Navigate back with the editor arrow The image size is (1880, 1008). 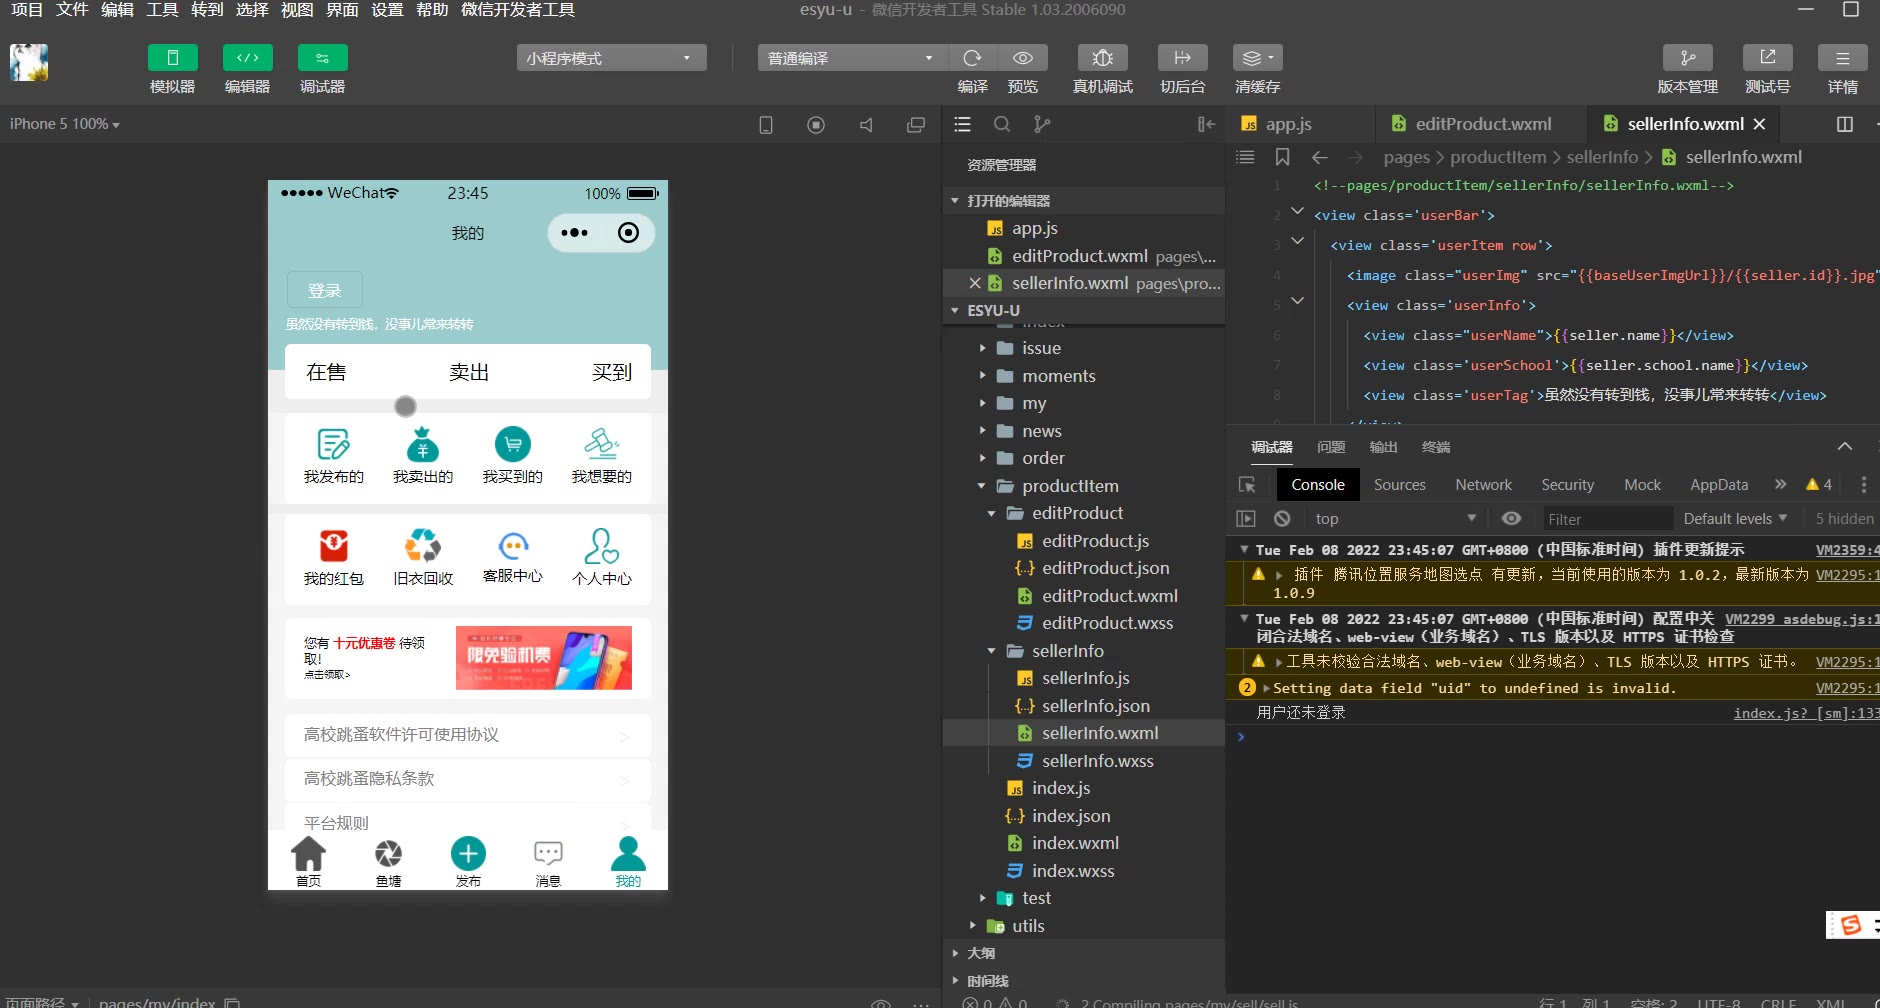pyautogui.click(x=1320, y=157)
